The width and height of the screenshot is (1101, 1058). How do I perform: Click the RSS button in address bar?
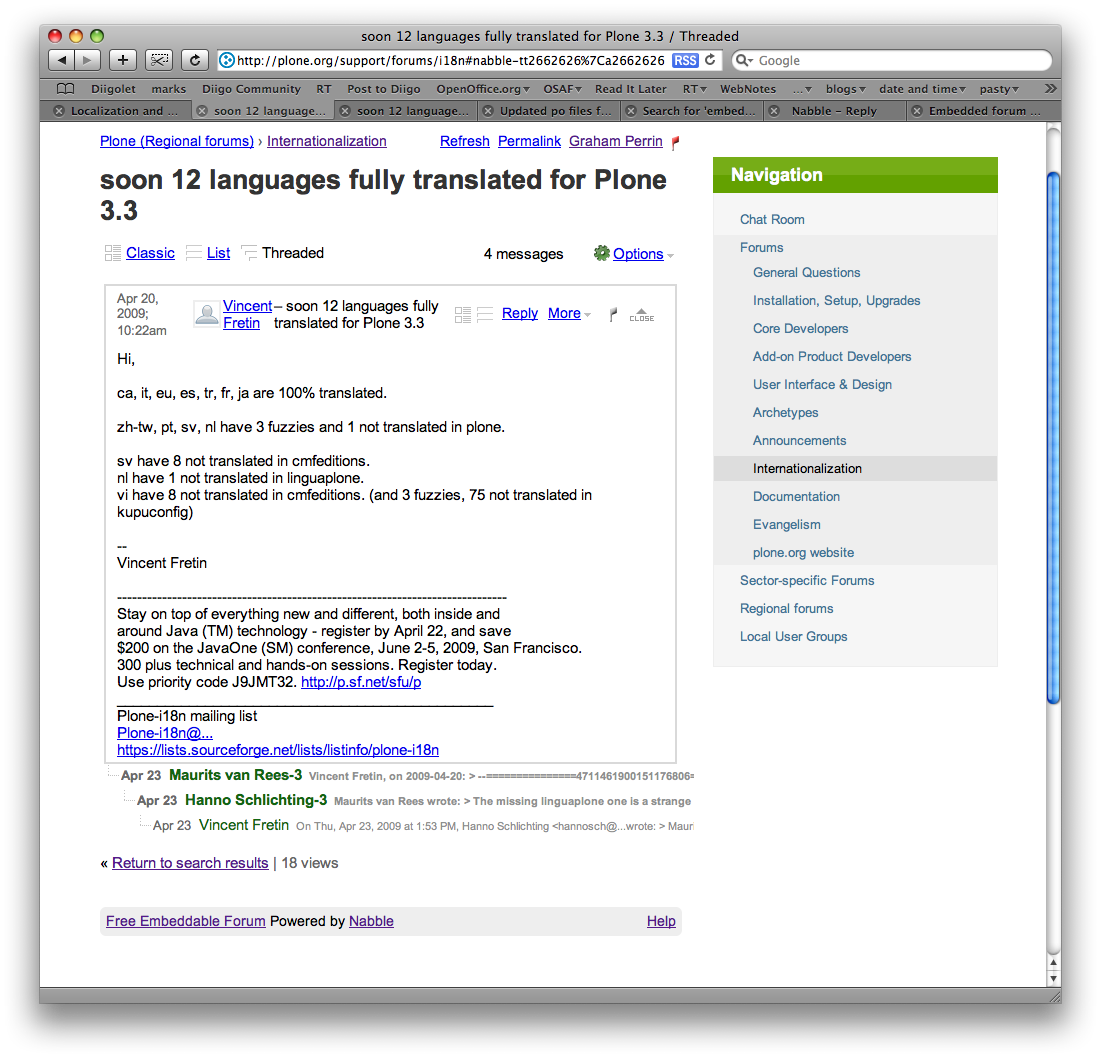coord(685,60)
